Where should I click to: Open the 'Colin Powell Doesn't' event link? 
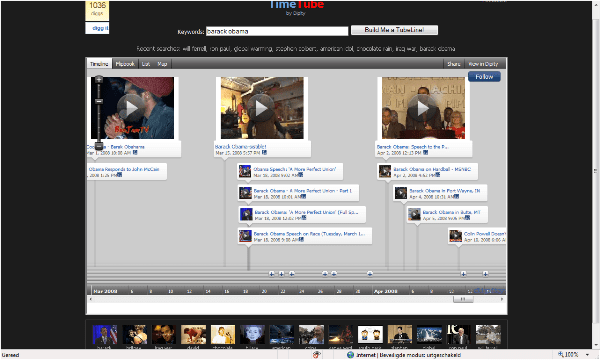pyautogui.click(x=485, y=233)
